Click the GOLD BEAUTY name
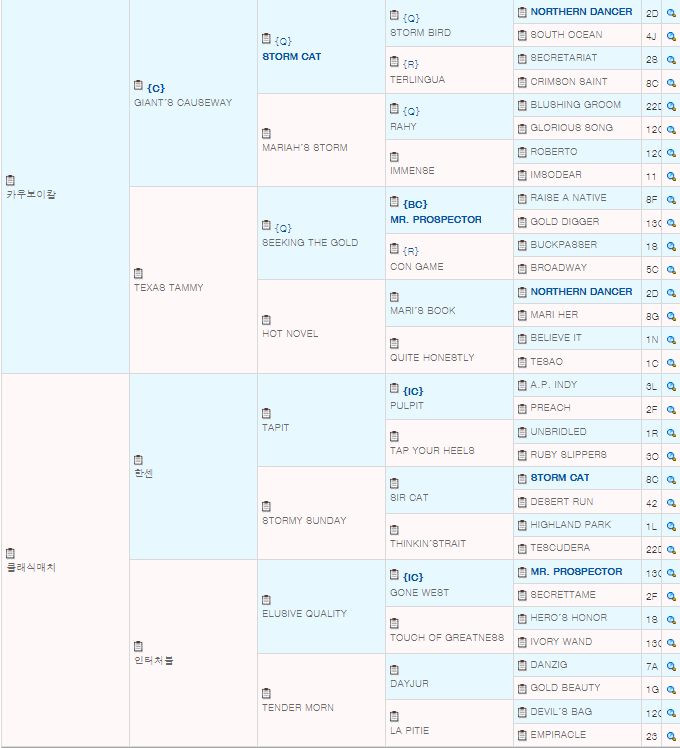 (x=565, y=688)
